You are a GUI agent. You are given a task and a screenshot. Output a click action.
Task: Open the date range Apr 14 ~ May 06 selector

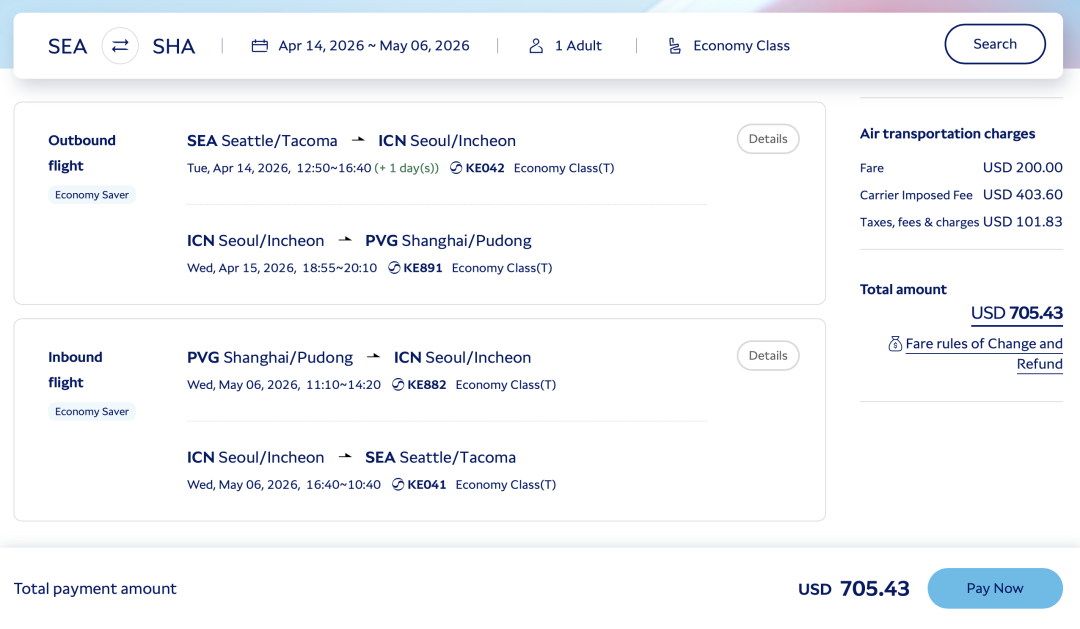tap(374, 46)
